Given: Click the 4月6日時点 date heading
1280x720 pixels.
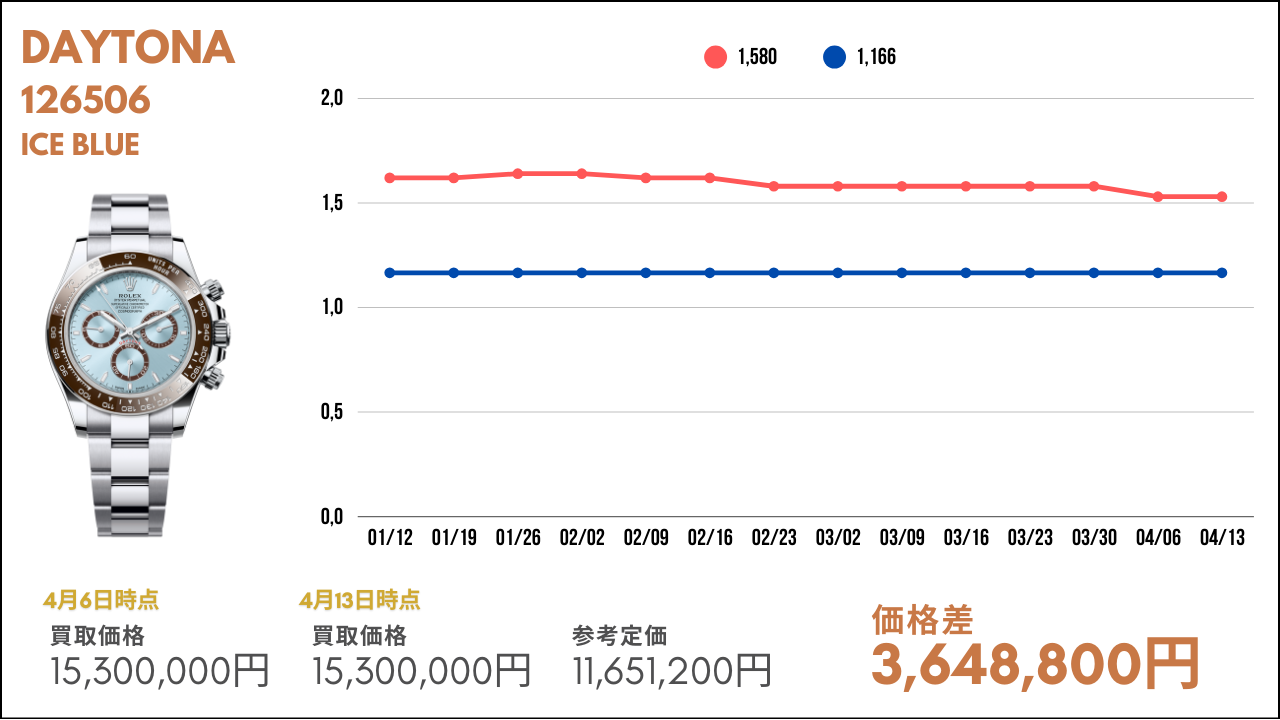Looking at the screenshot, I should (101, 601).
